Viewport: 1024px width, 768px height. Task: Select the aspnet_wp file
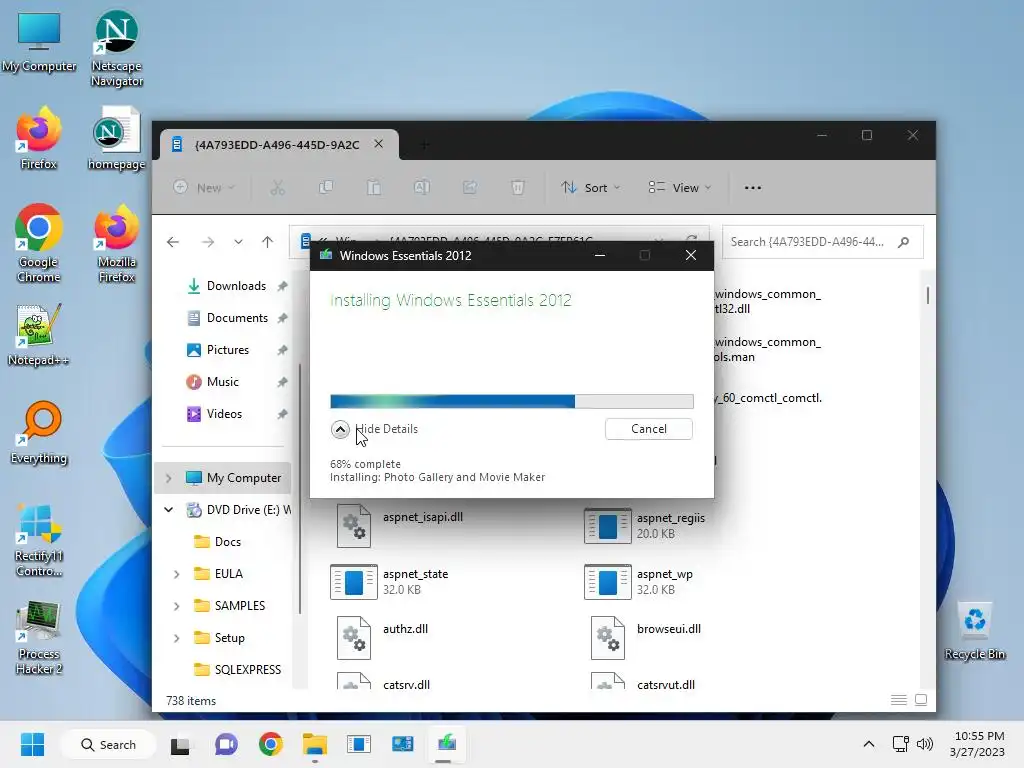pyautogui.click(x=639, y=582)
